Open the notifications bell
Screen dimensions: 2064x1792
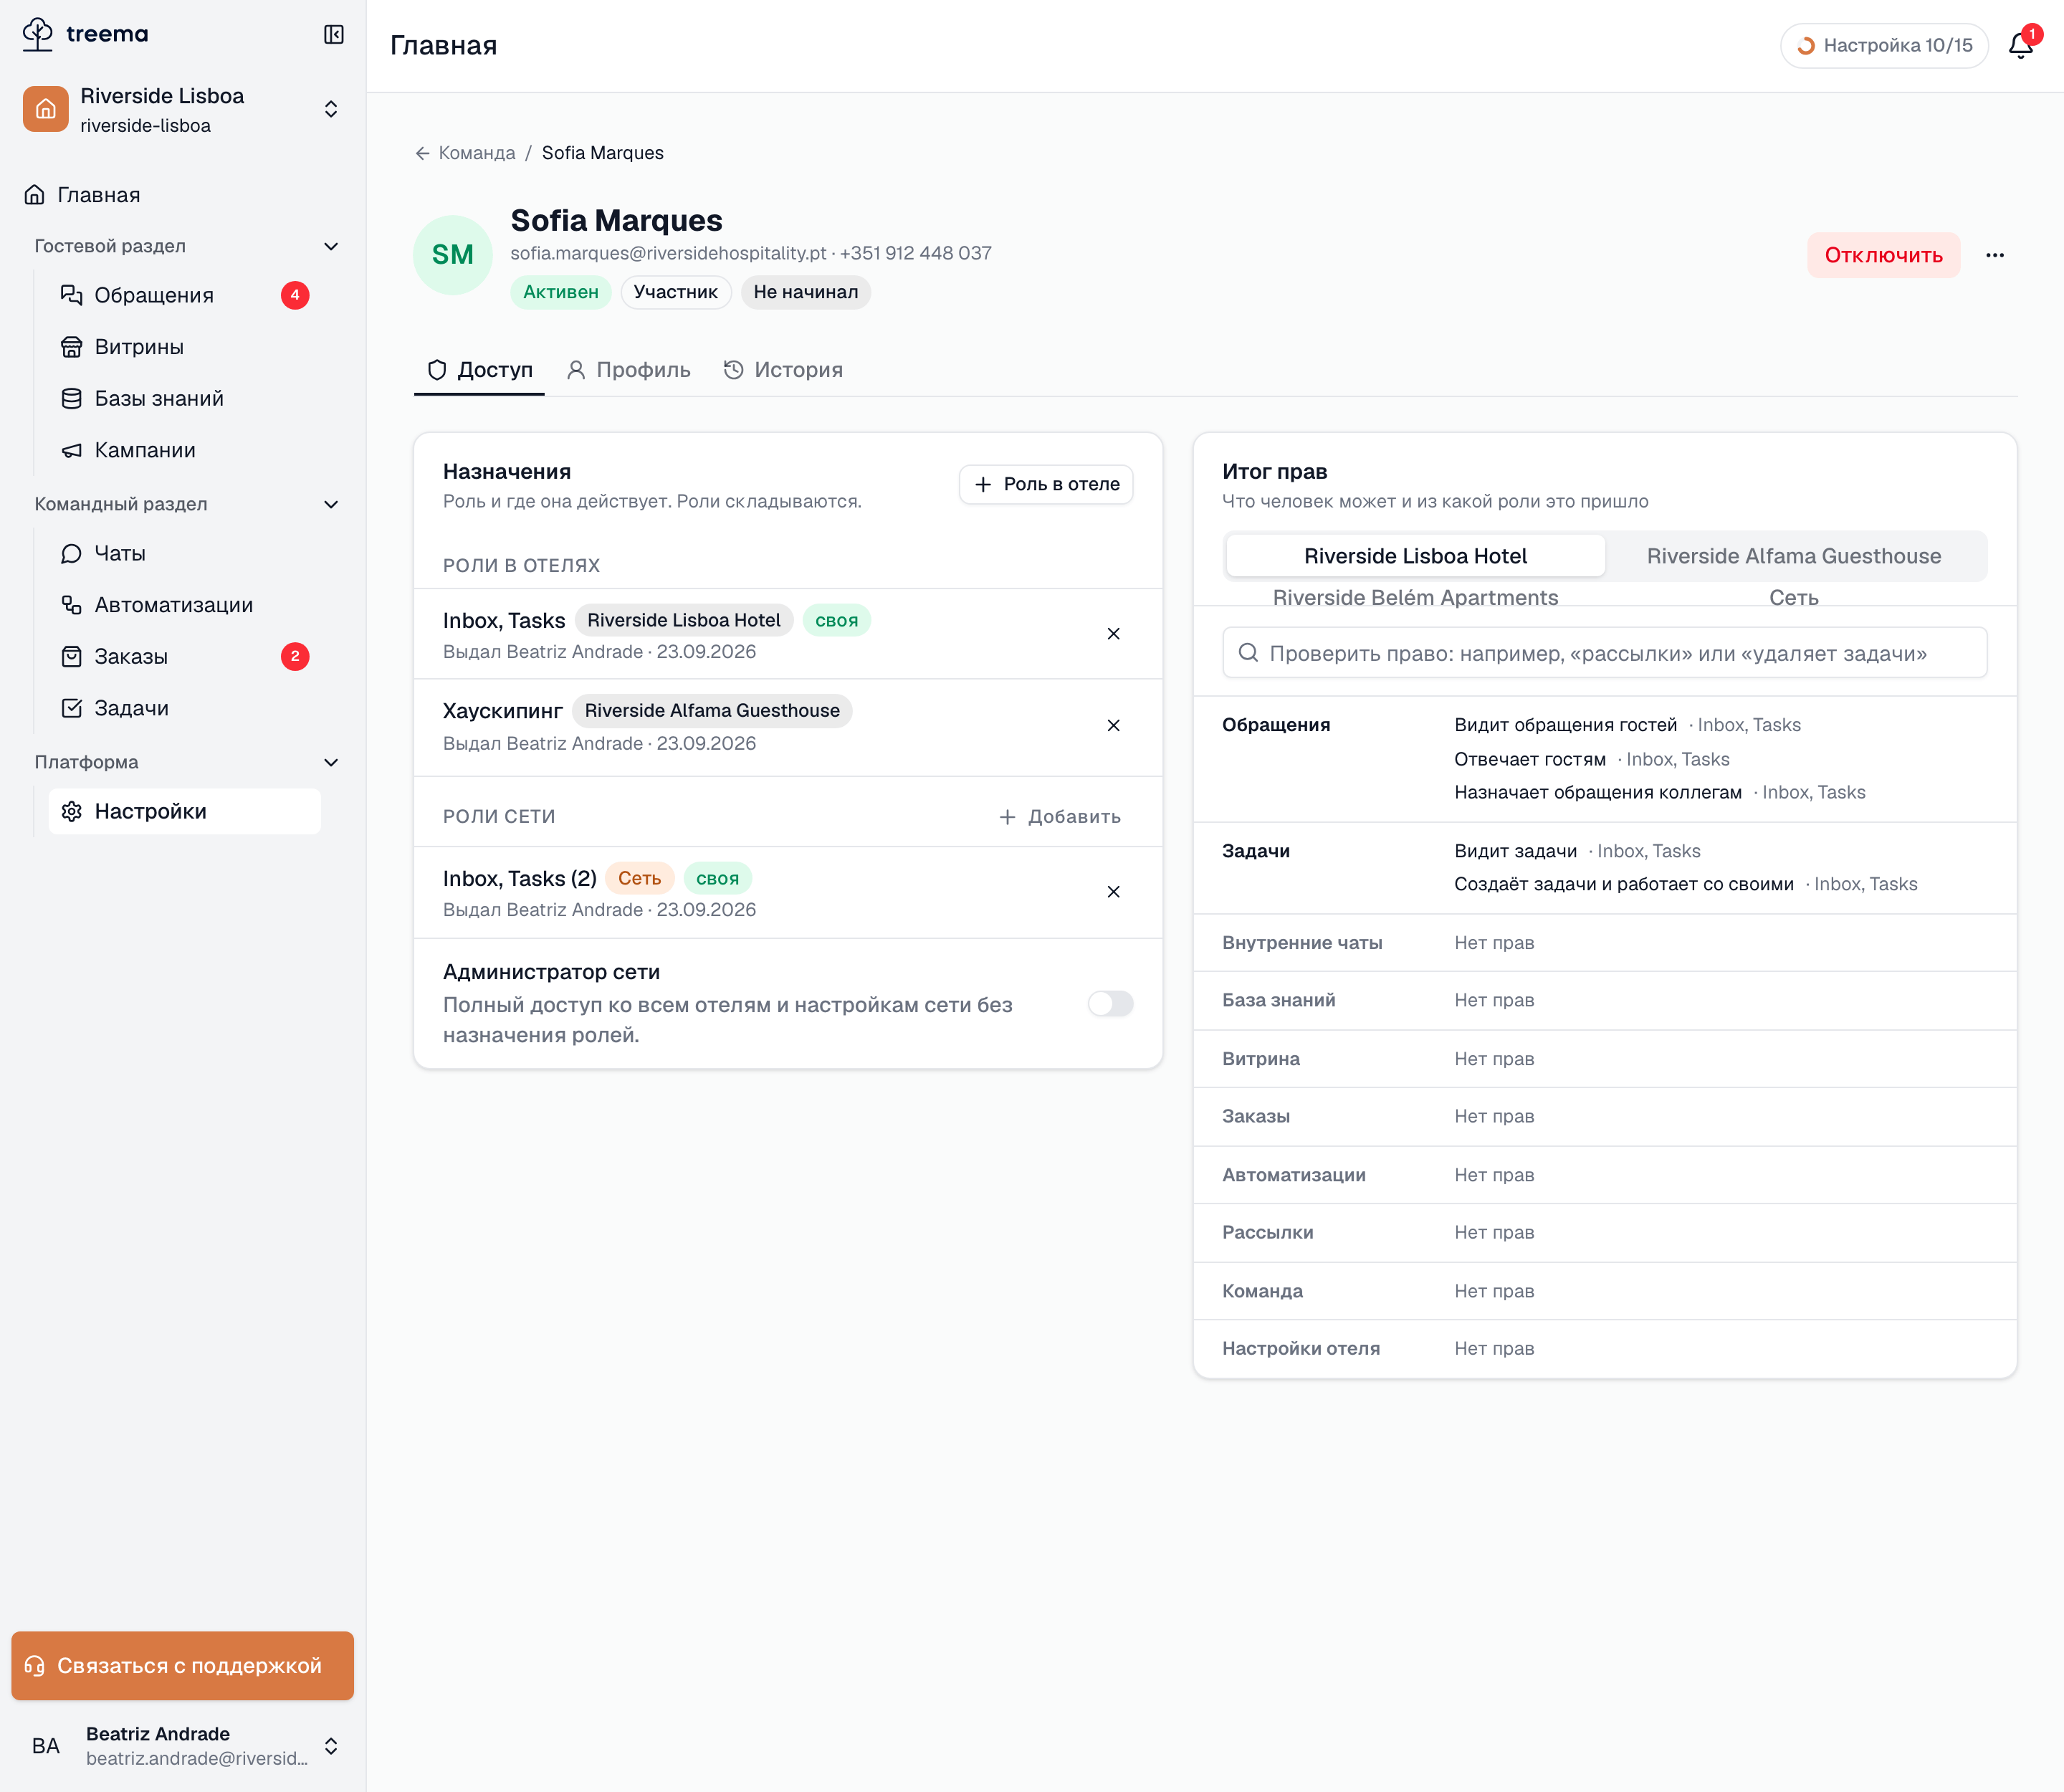pyautogui.click(x=2021, y=45)
